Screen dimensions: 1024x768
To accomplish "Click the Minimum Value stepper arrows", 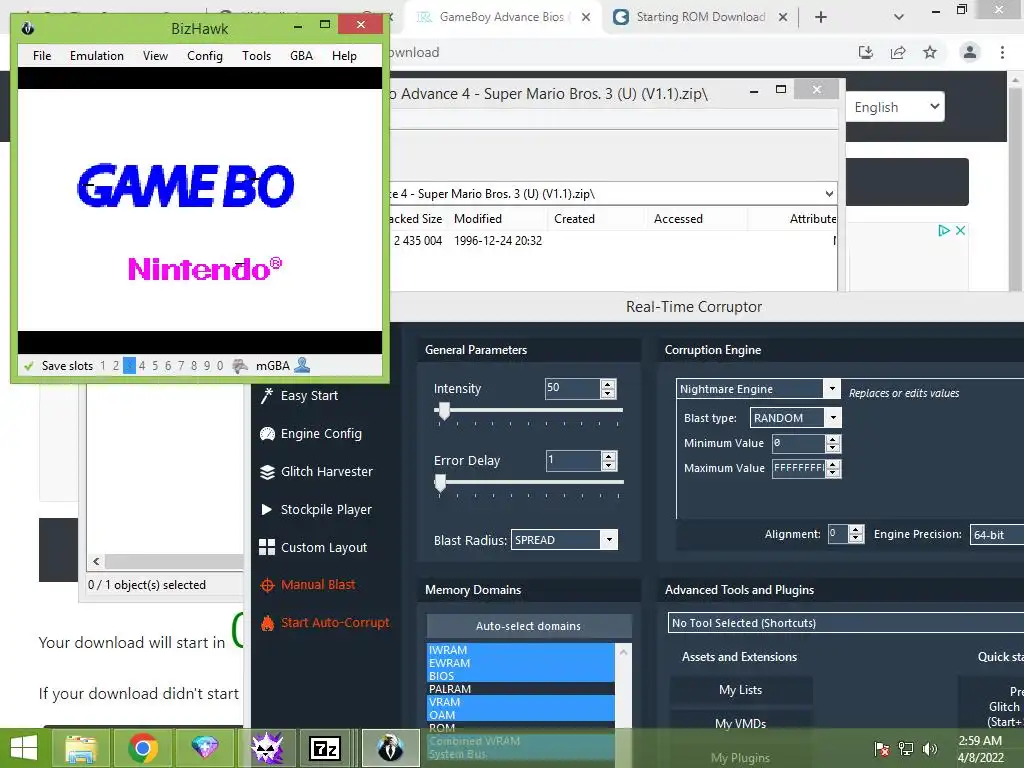I will tap(833, 443).
